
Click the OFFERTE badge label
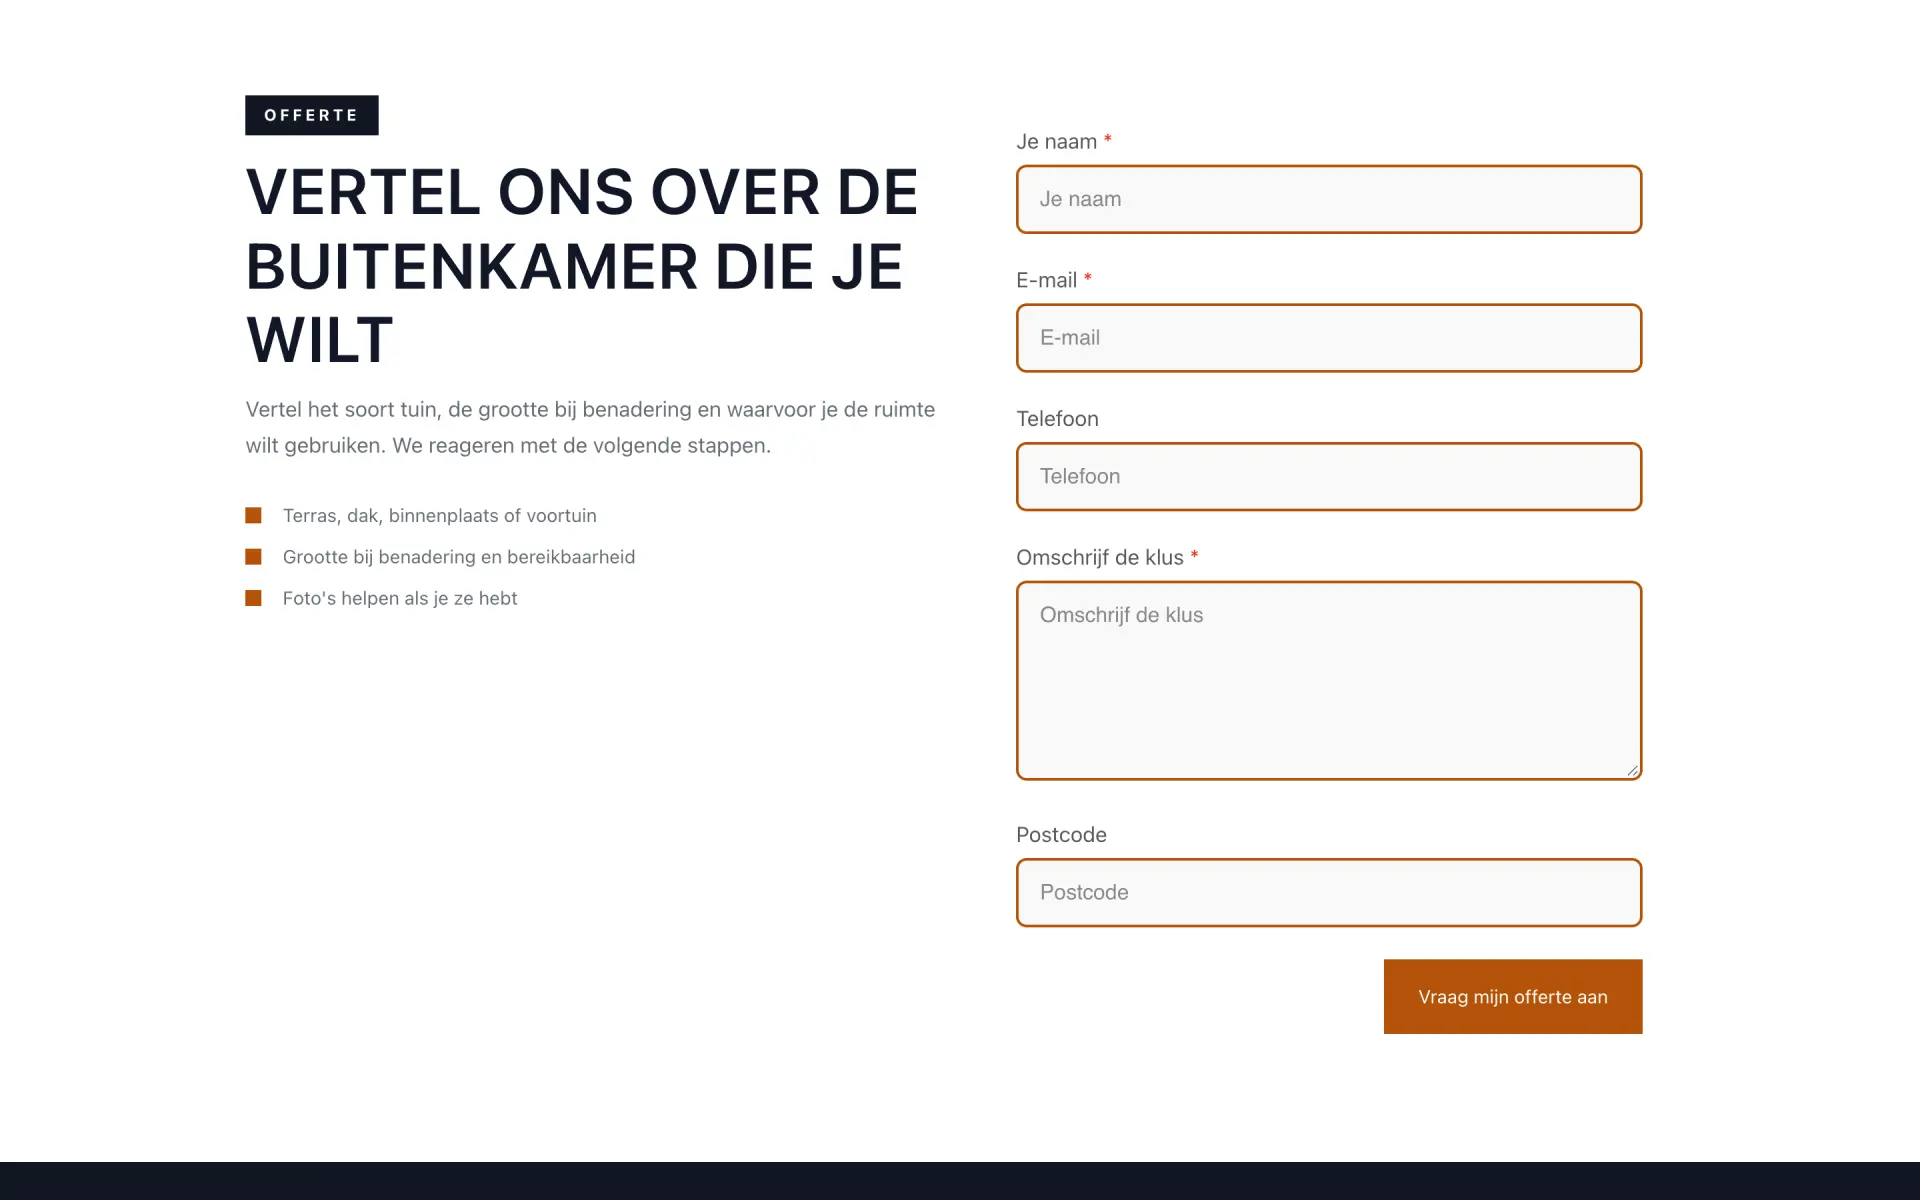312,115
